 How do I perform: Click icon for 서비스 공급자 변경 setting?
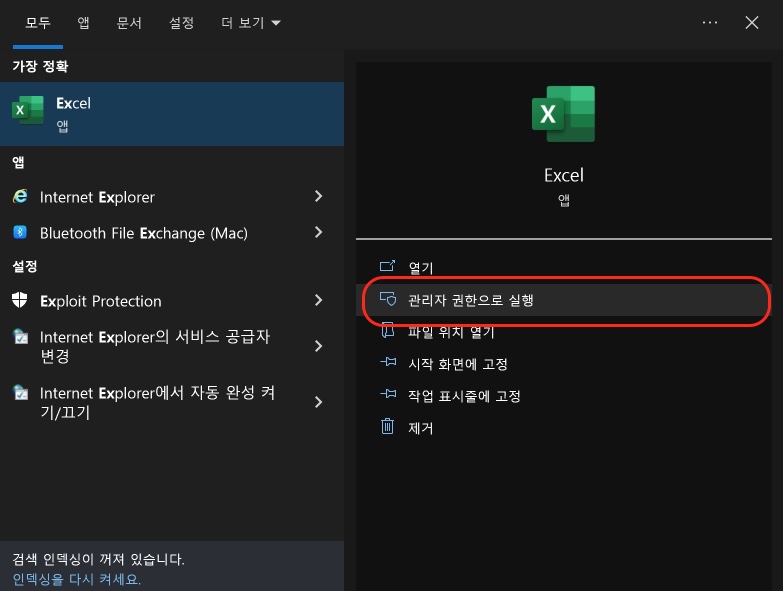20,336
